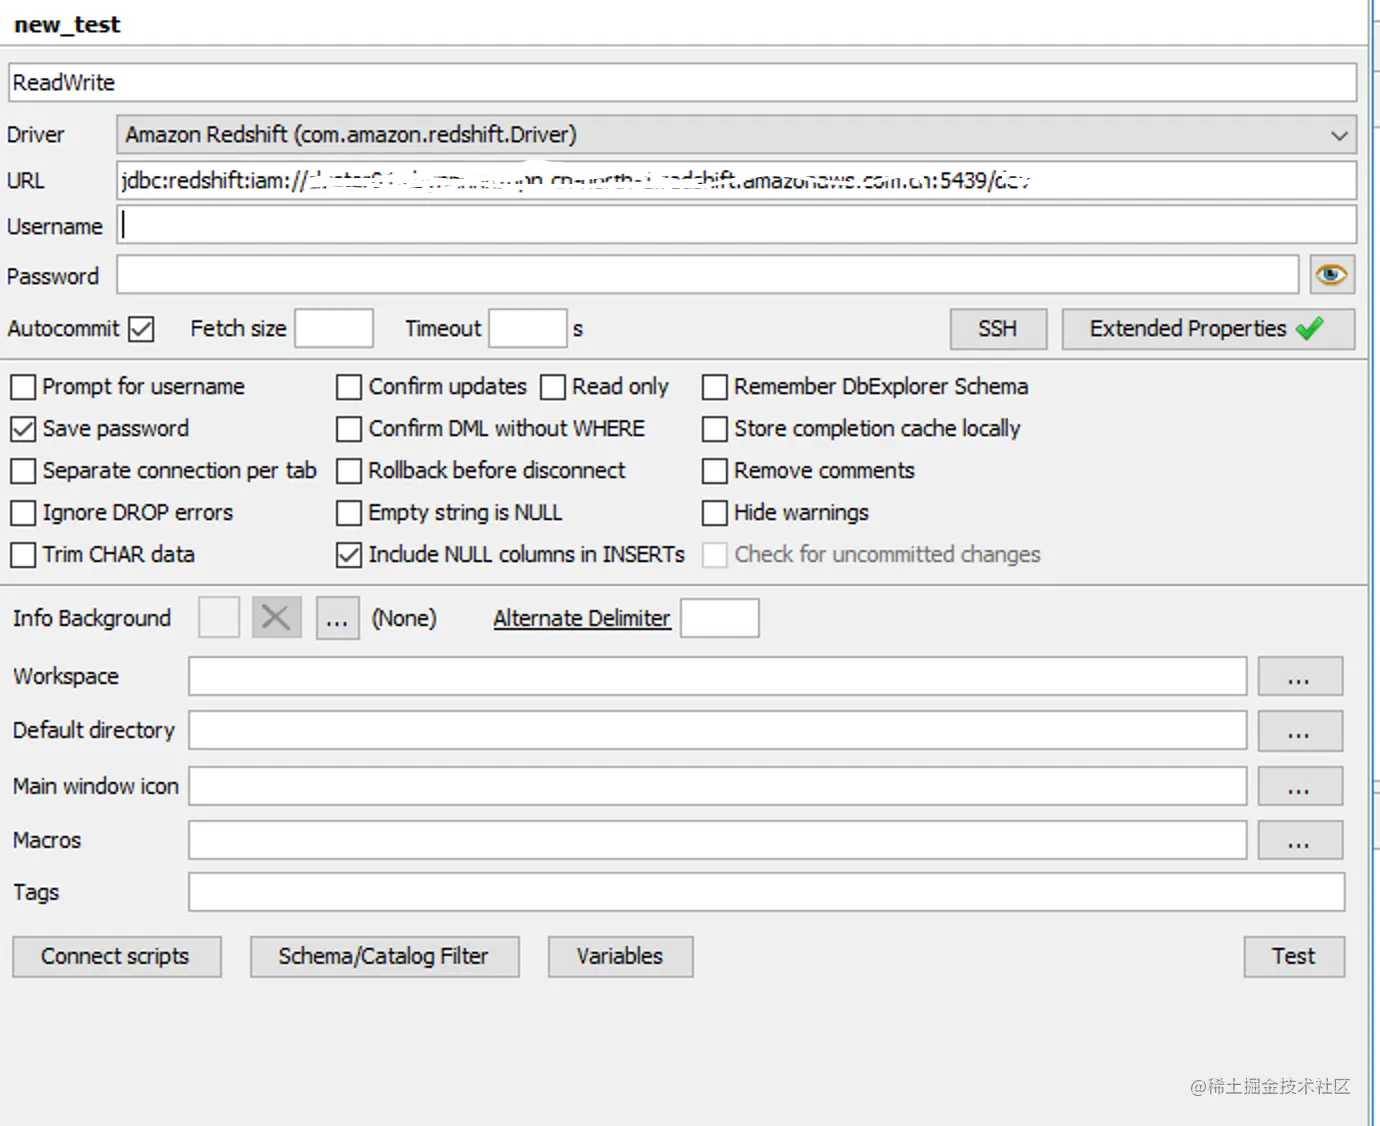Check Ignore DROP errors

coord(23,513)
